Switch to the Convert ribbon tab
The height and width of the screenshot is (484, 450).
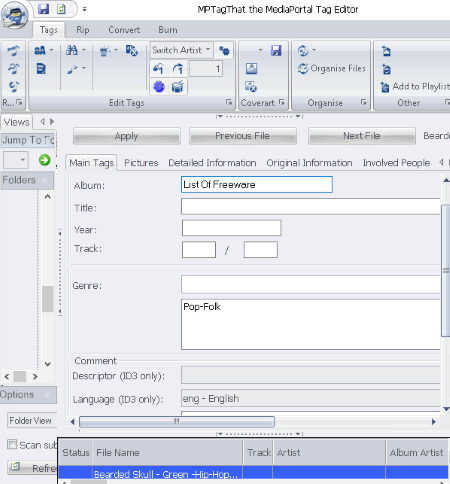[124, 30]
